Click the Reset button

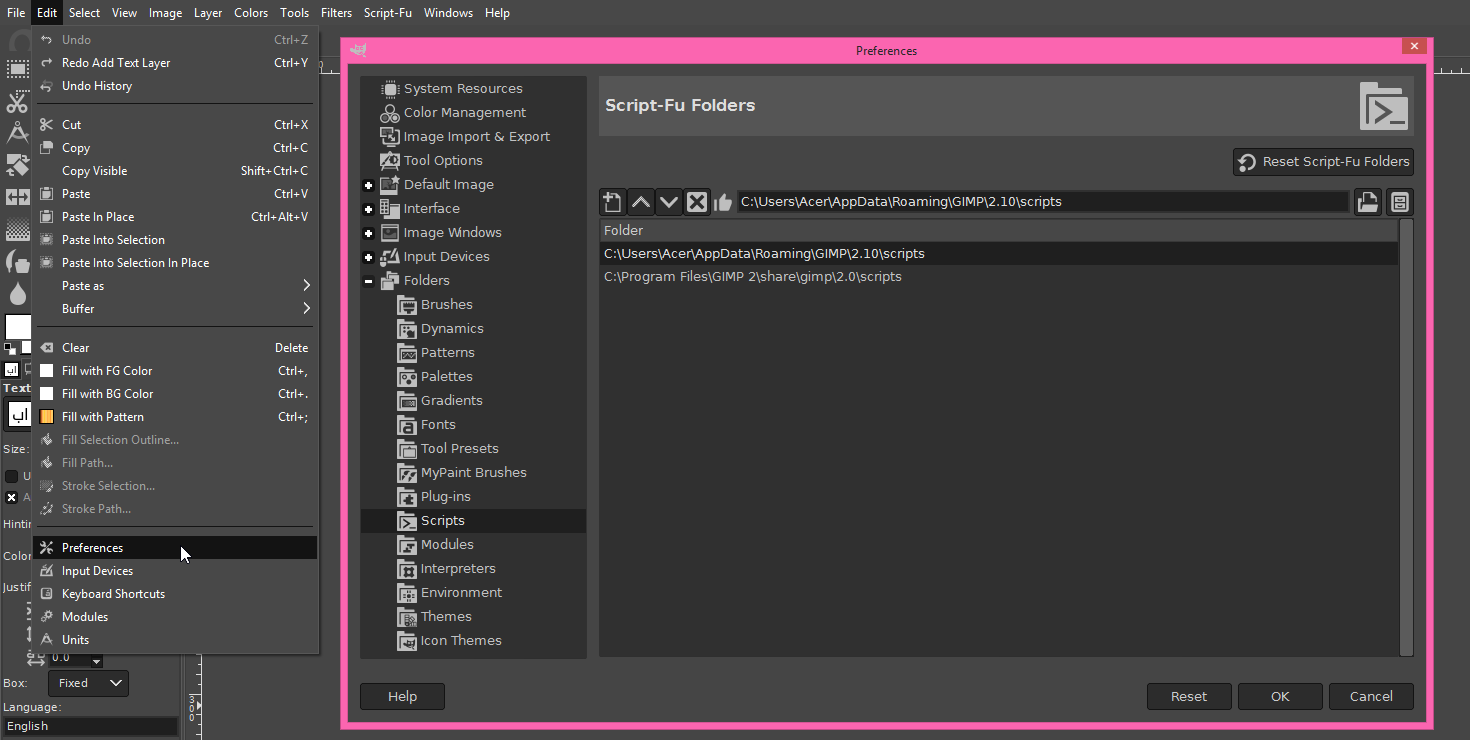(x=1189, y=697)
